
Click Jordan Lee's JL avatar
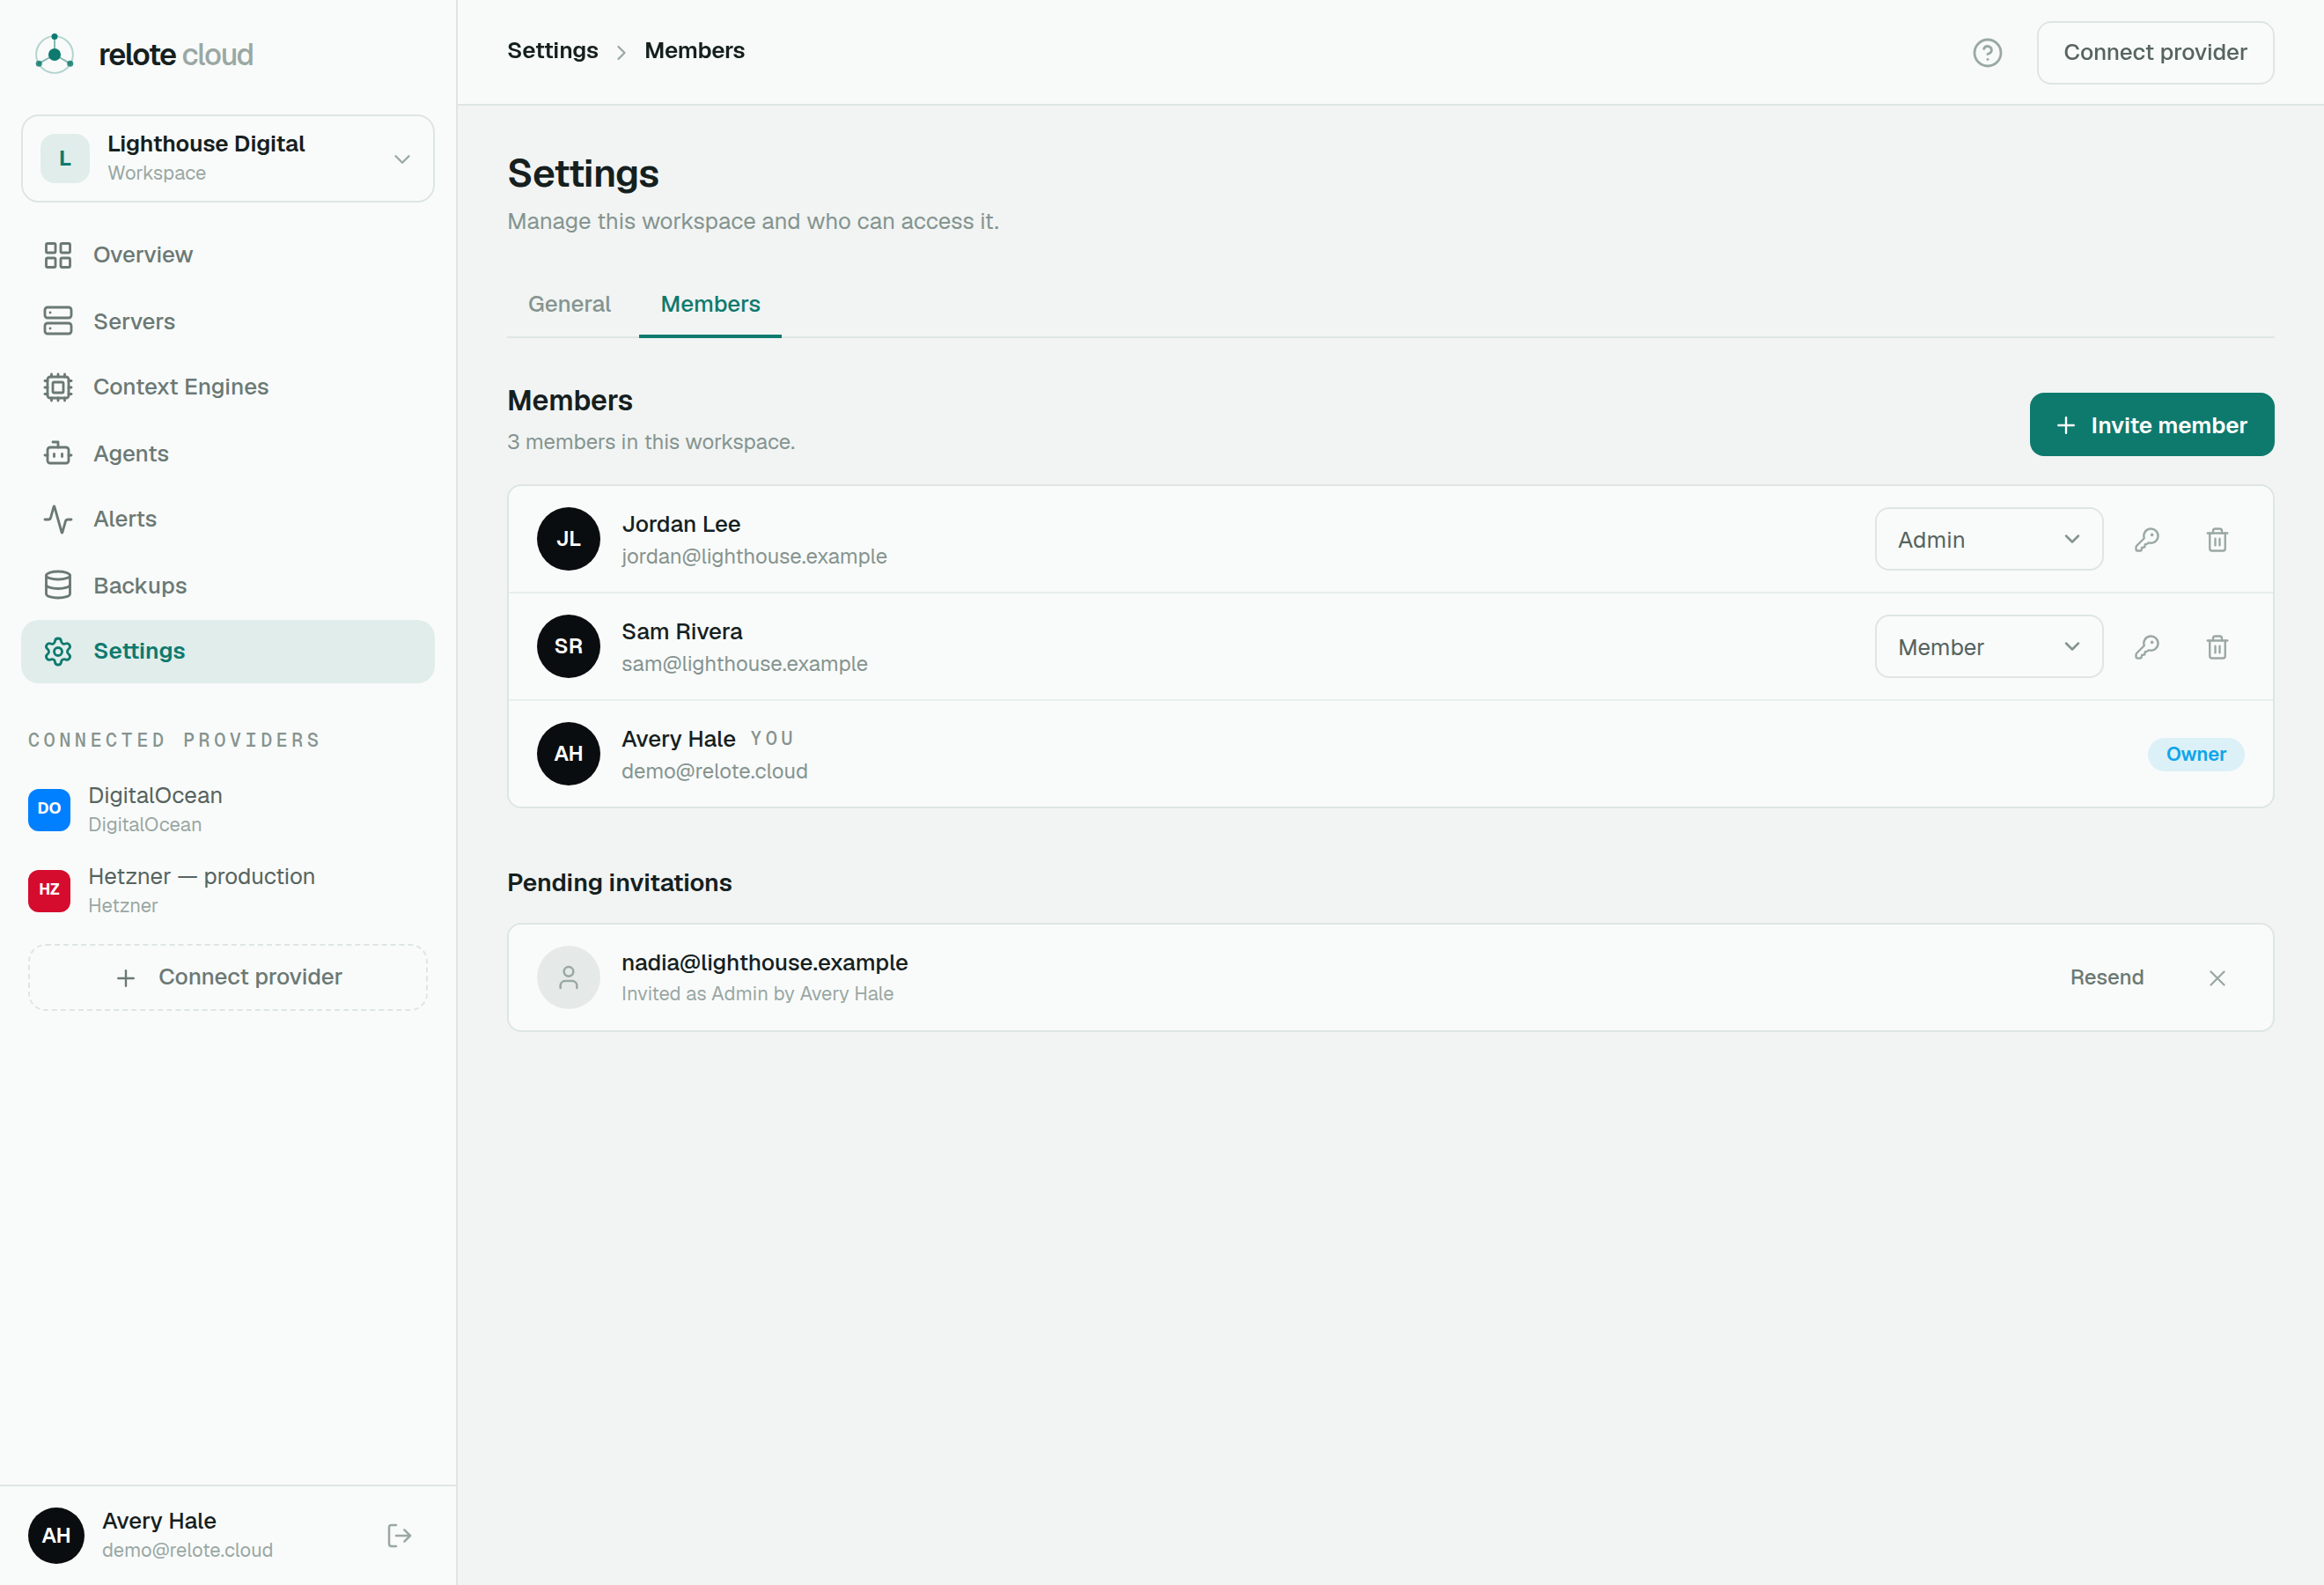(x=568, y=539)
